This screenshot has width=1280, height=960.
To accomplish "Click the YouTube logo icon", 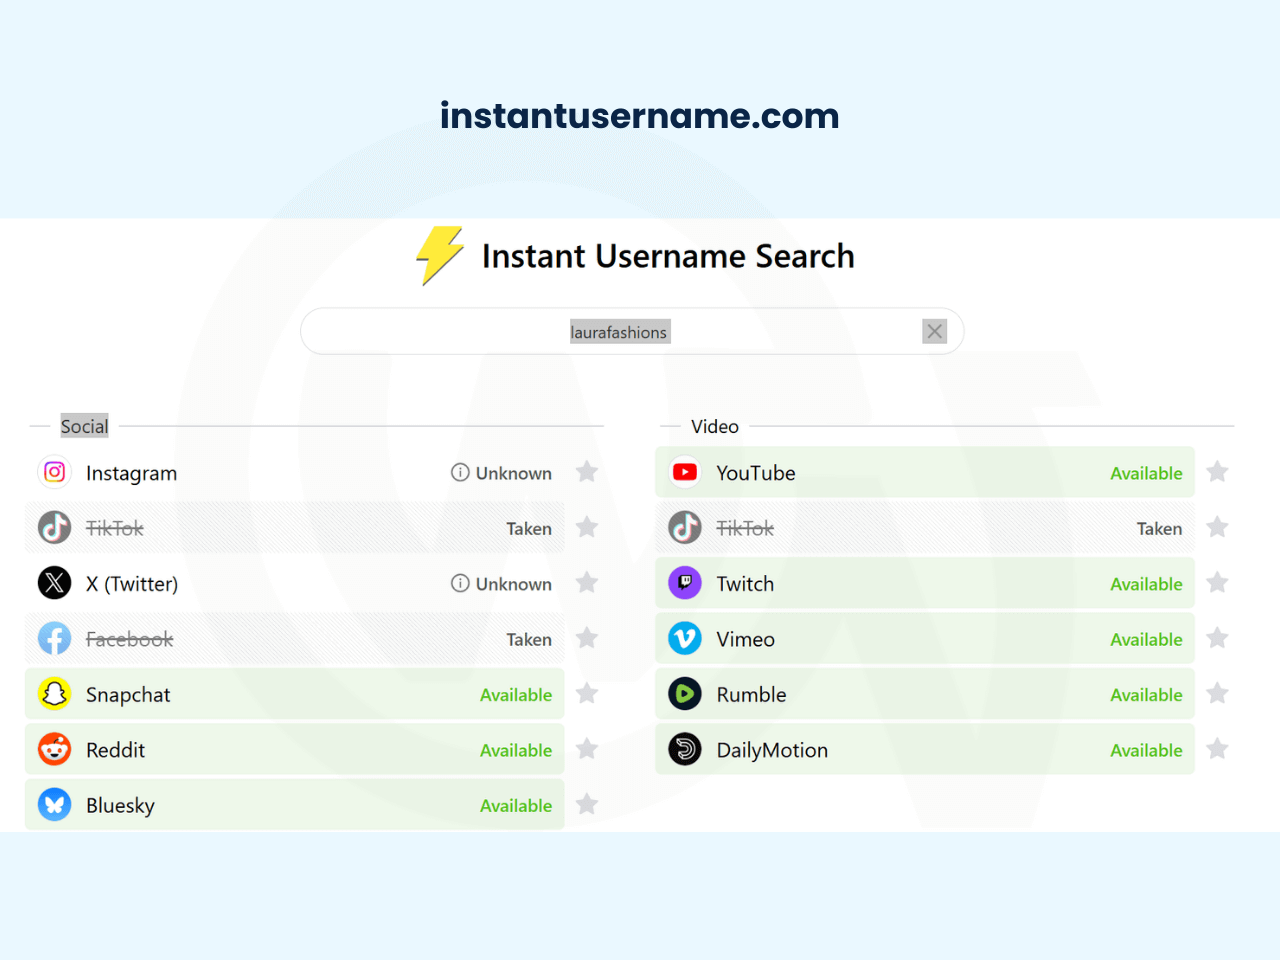I will [x=685, y=472].
